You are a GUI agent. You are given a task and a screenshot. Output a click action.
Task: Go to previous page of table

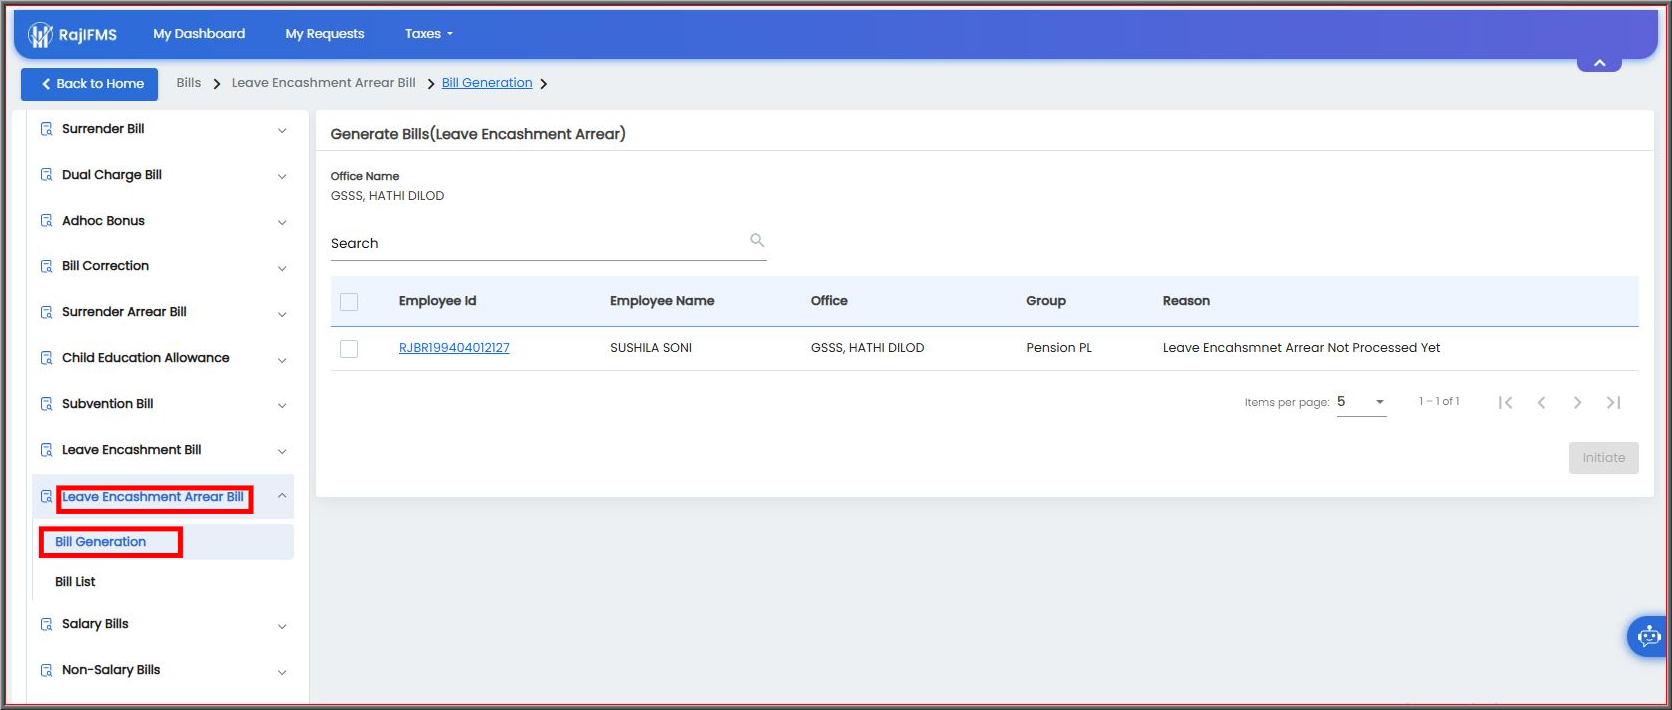[x=1542, y=402]
